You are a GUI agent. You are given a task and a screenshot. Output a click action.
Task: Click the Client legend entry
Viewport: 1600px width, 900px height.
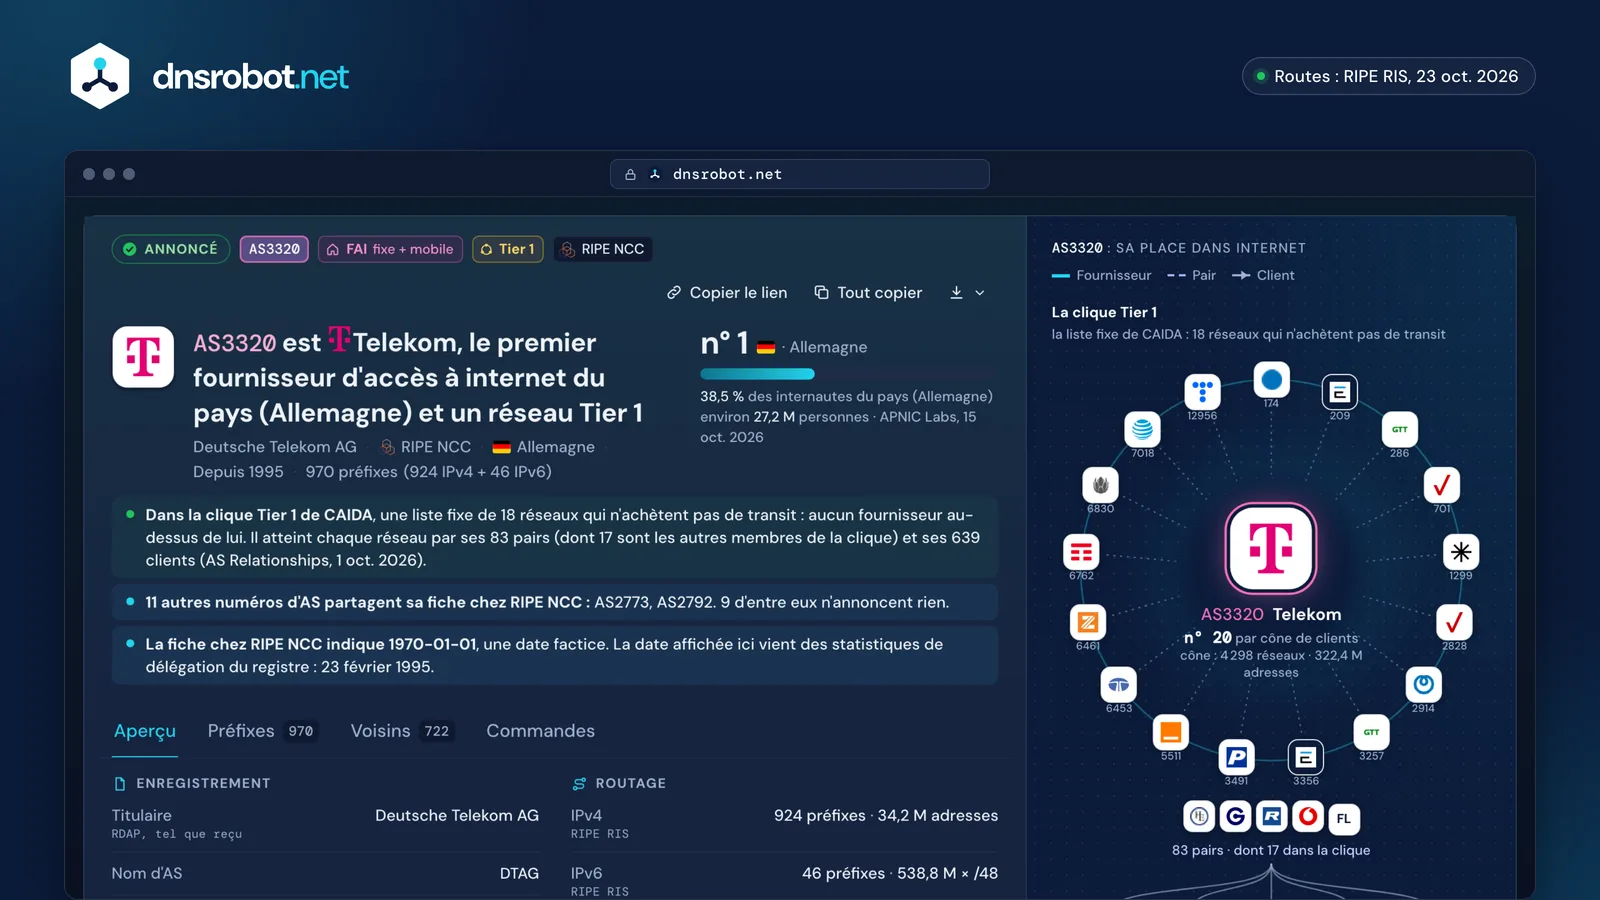pos(1264,275)
